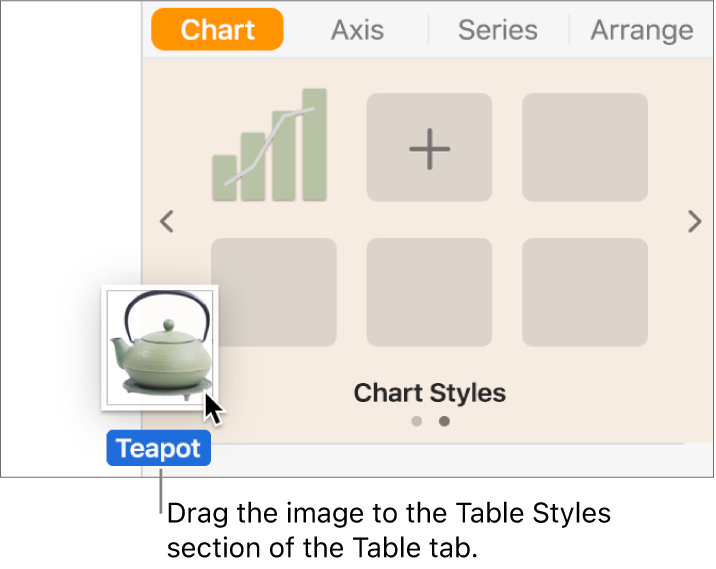Select the empty style slot in top row

click(x=585, y=148)
